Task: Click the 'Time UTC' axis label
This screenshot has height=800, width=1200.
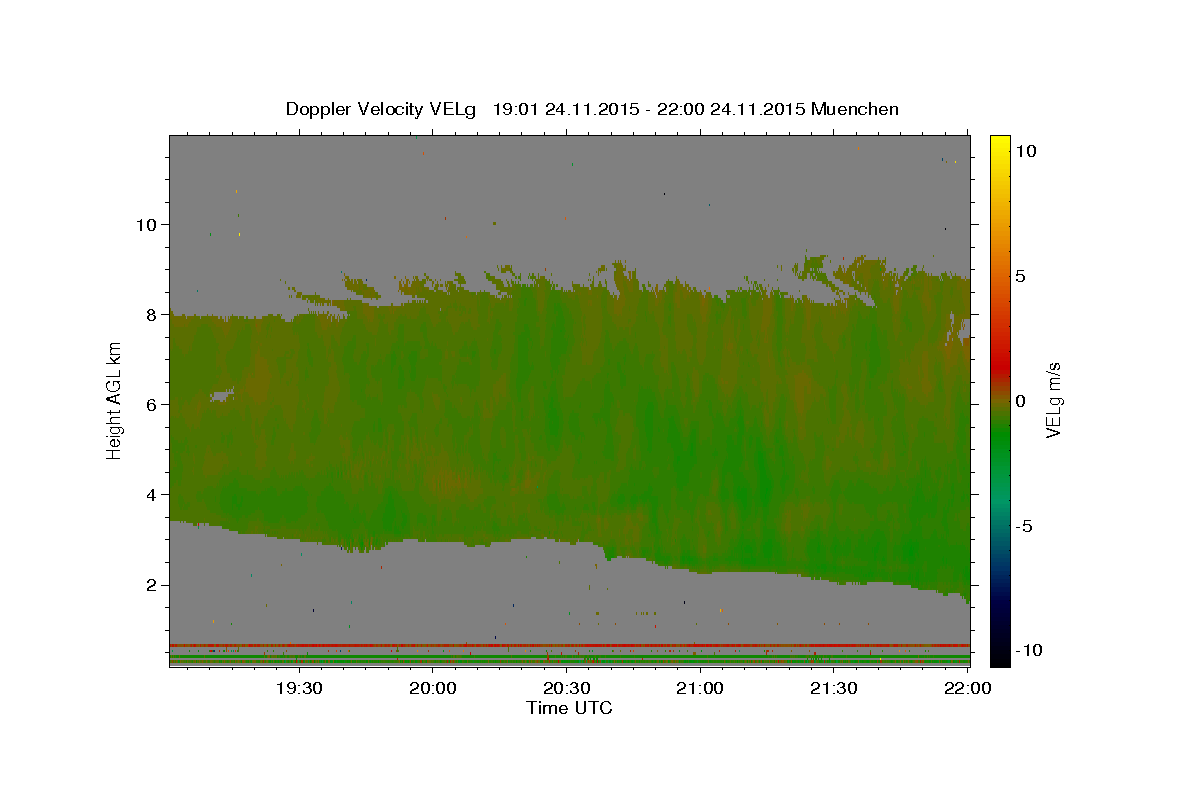Action: click(569, 708)
